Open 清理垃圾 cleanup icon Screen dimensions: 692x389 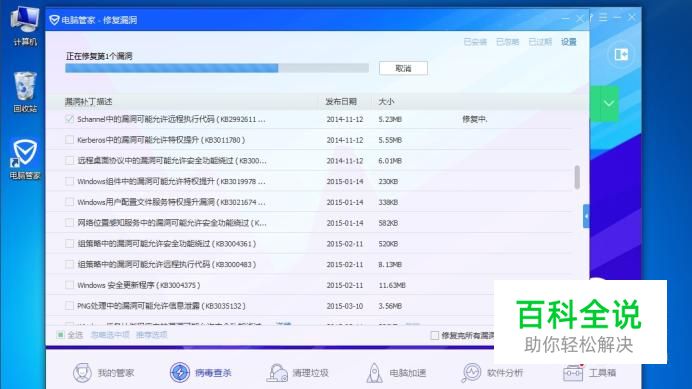pos(277,373)
